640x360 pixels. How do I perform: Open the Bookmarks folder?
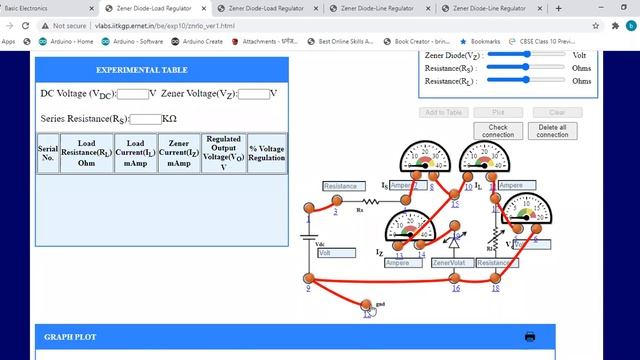pyautogui.click(x=480, y=41)
